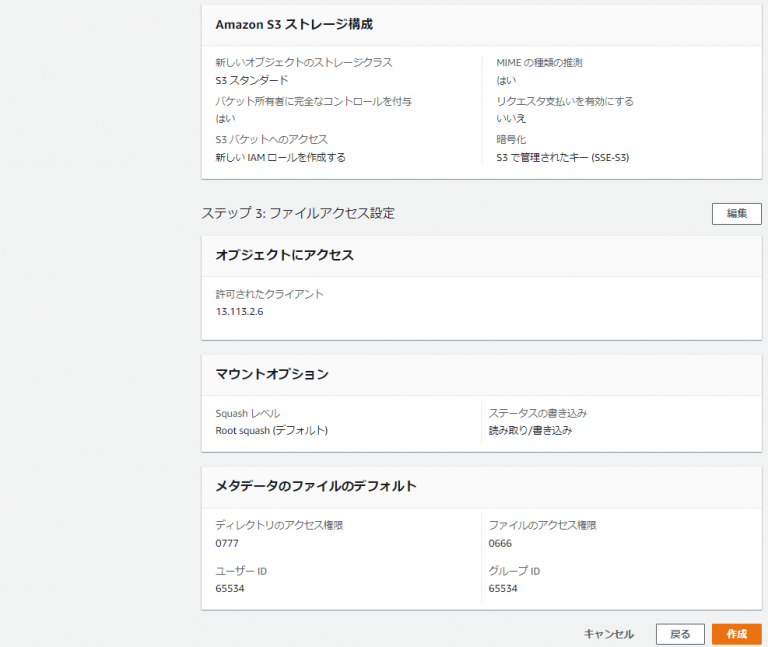
Task: Click the 新しい IAM ロールを作成する value
Action: [280, 157]
